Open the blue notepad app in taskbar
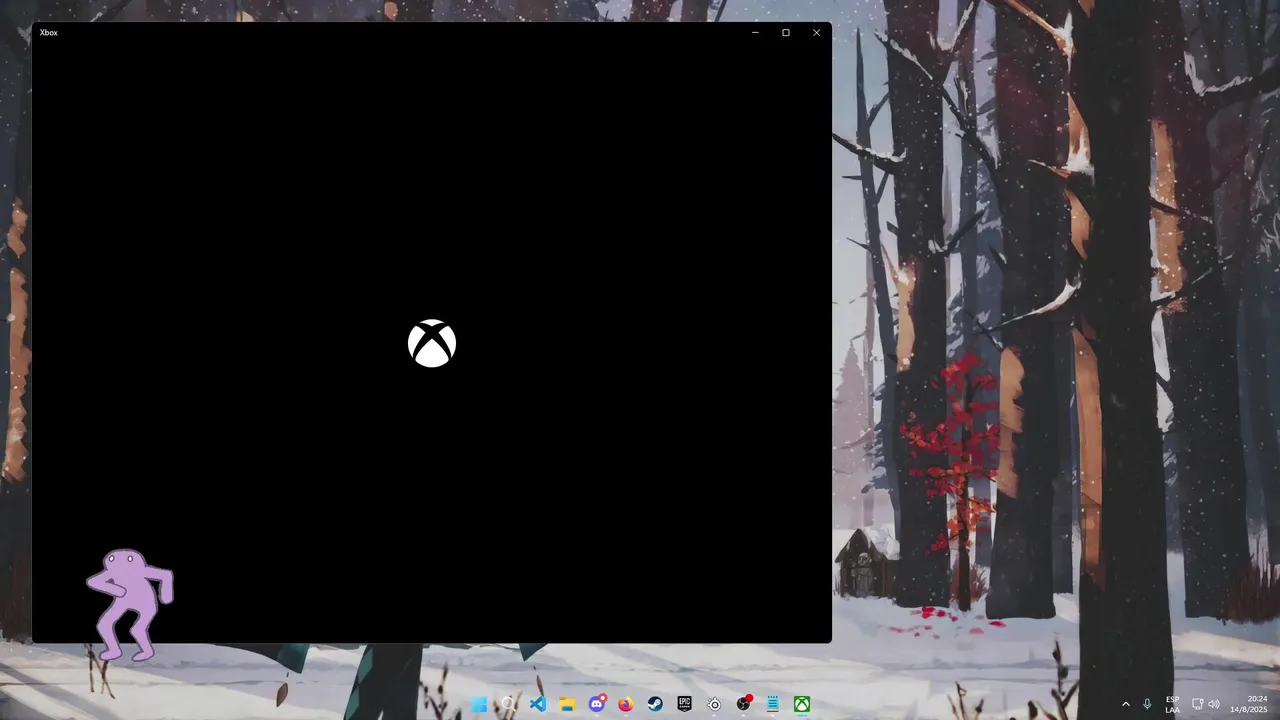 [773, 704]
